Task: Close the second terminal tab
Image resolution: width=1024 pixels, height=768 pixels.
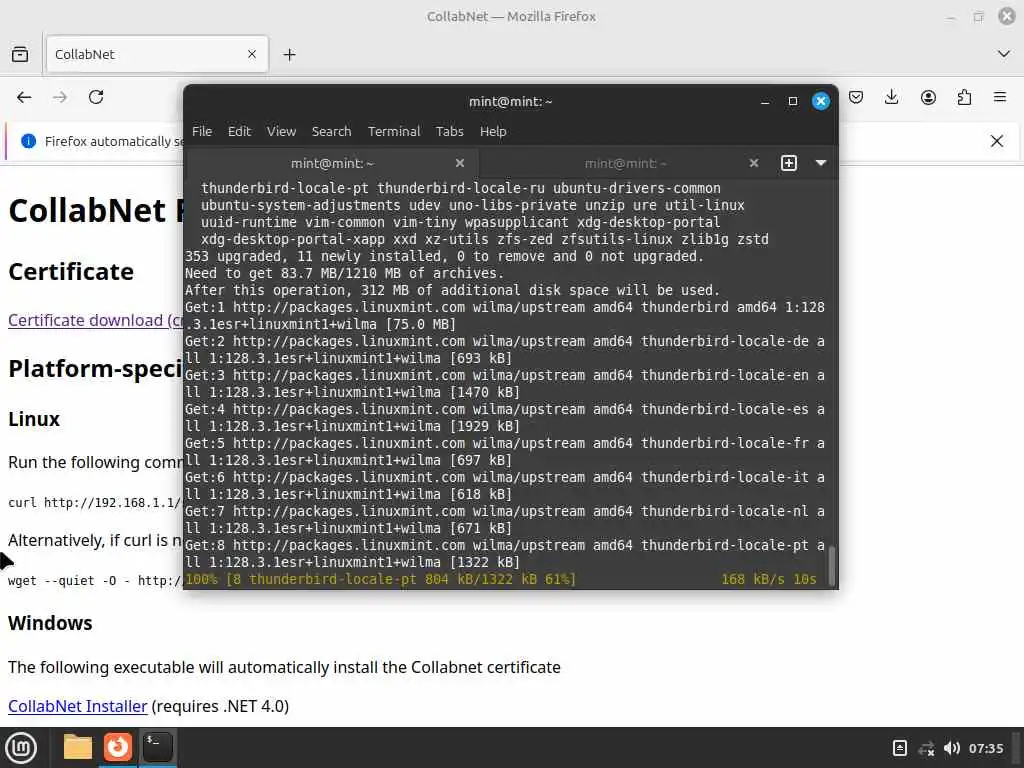Action: click(x=754, y=163)
